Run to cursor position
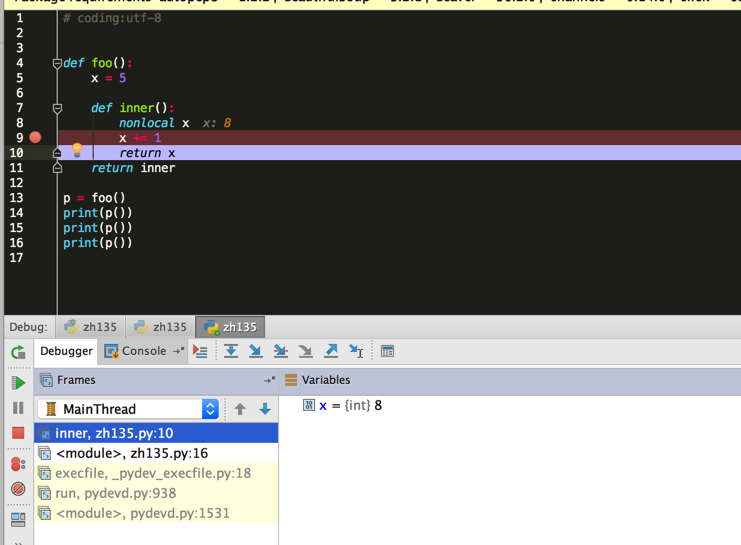This screenshot has height=545, width=741. [356, 351]
